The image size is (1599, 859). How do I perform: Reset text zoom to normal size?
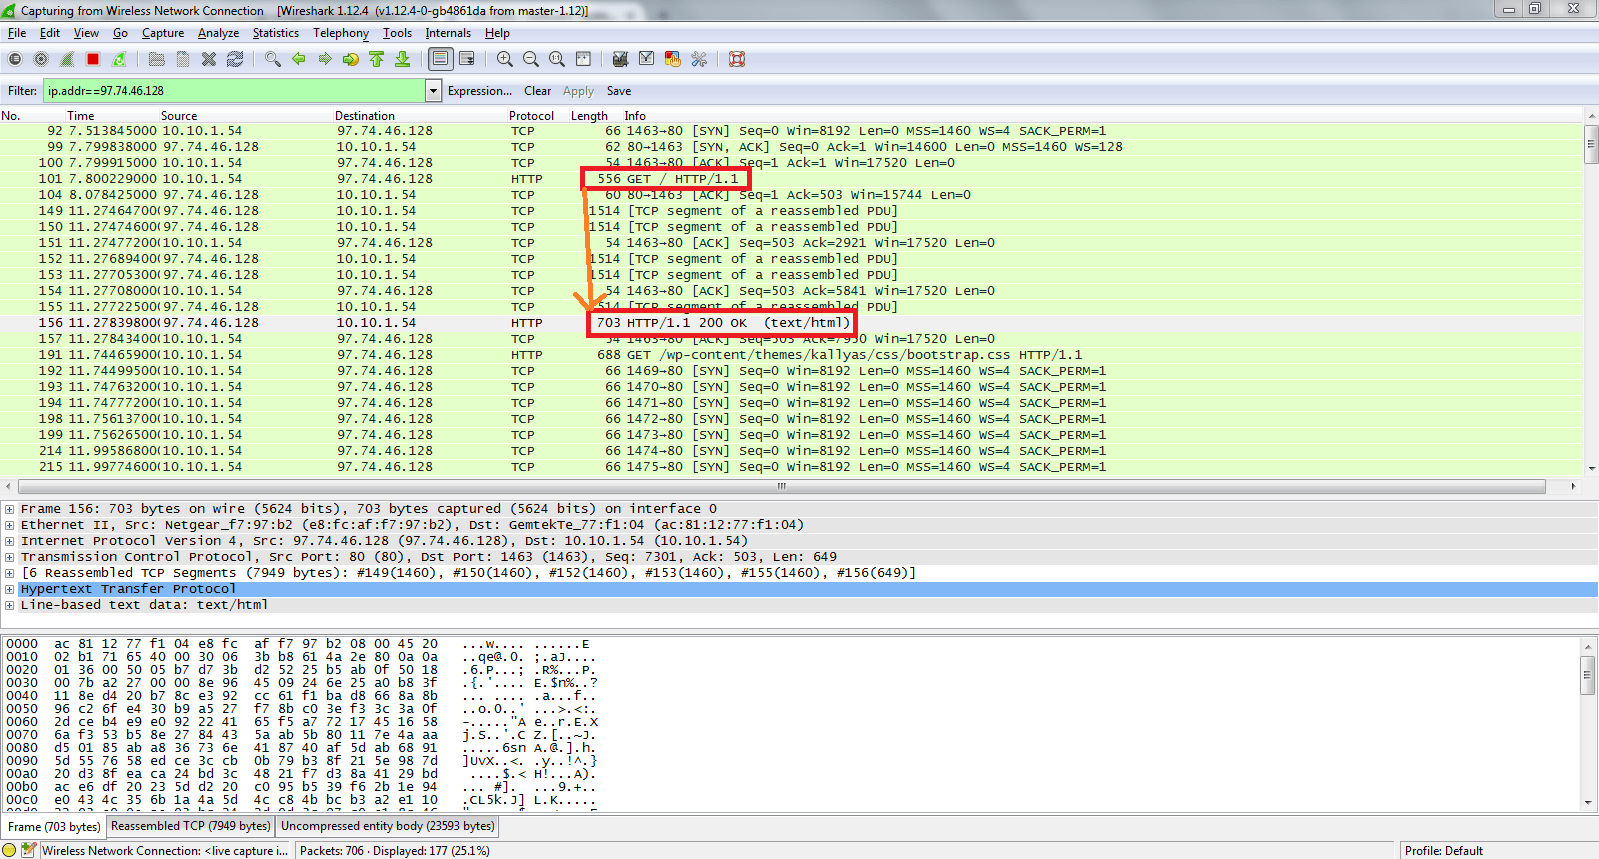click(557, 59)
